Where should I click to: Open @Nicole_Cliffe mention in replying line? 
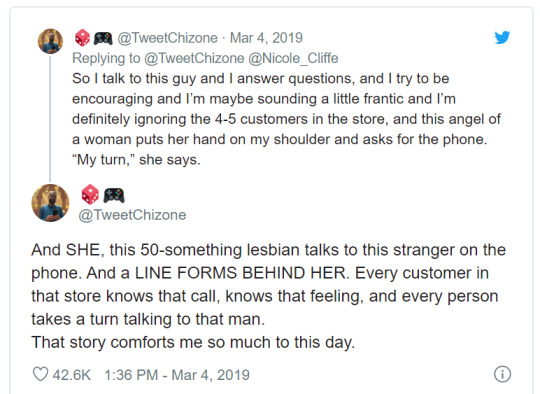[x=293, y=58]
